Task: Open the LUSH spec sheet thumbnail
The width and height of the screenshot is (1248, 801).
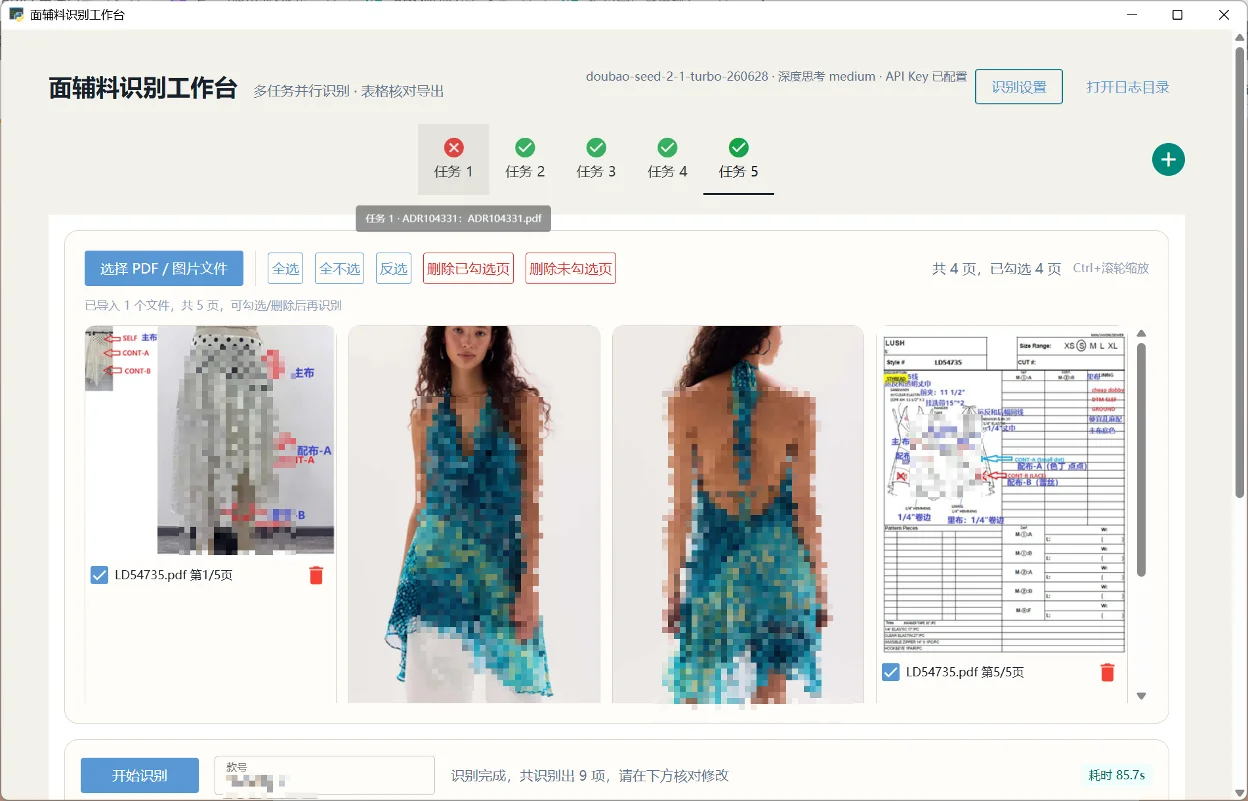Action: (x=1002, y=490)
